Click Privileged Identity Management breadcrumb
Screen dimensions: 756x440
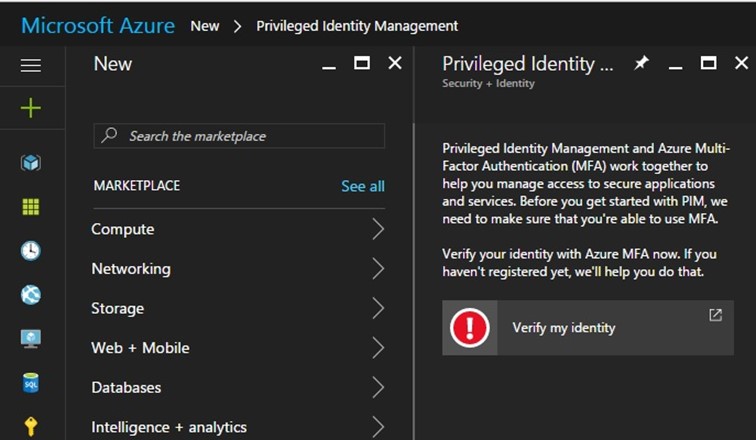tap(357, 26)
